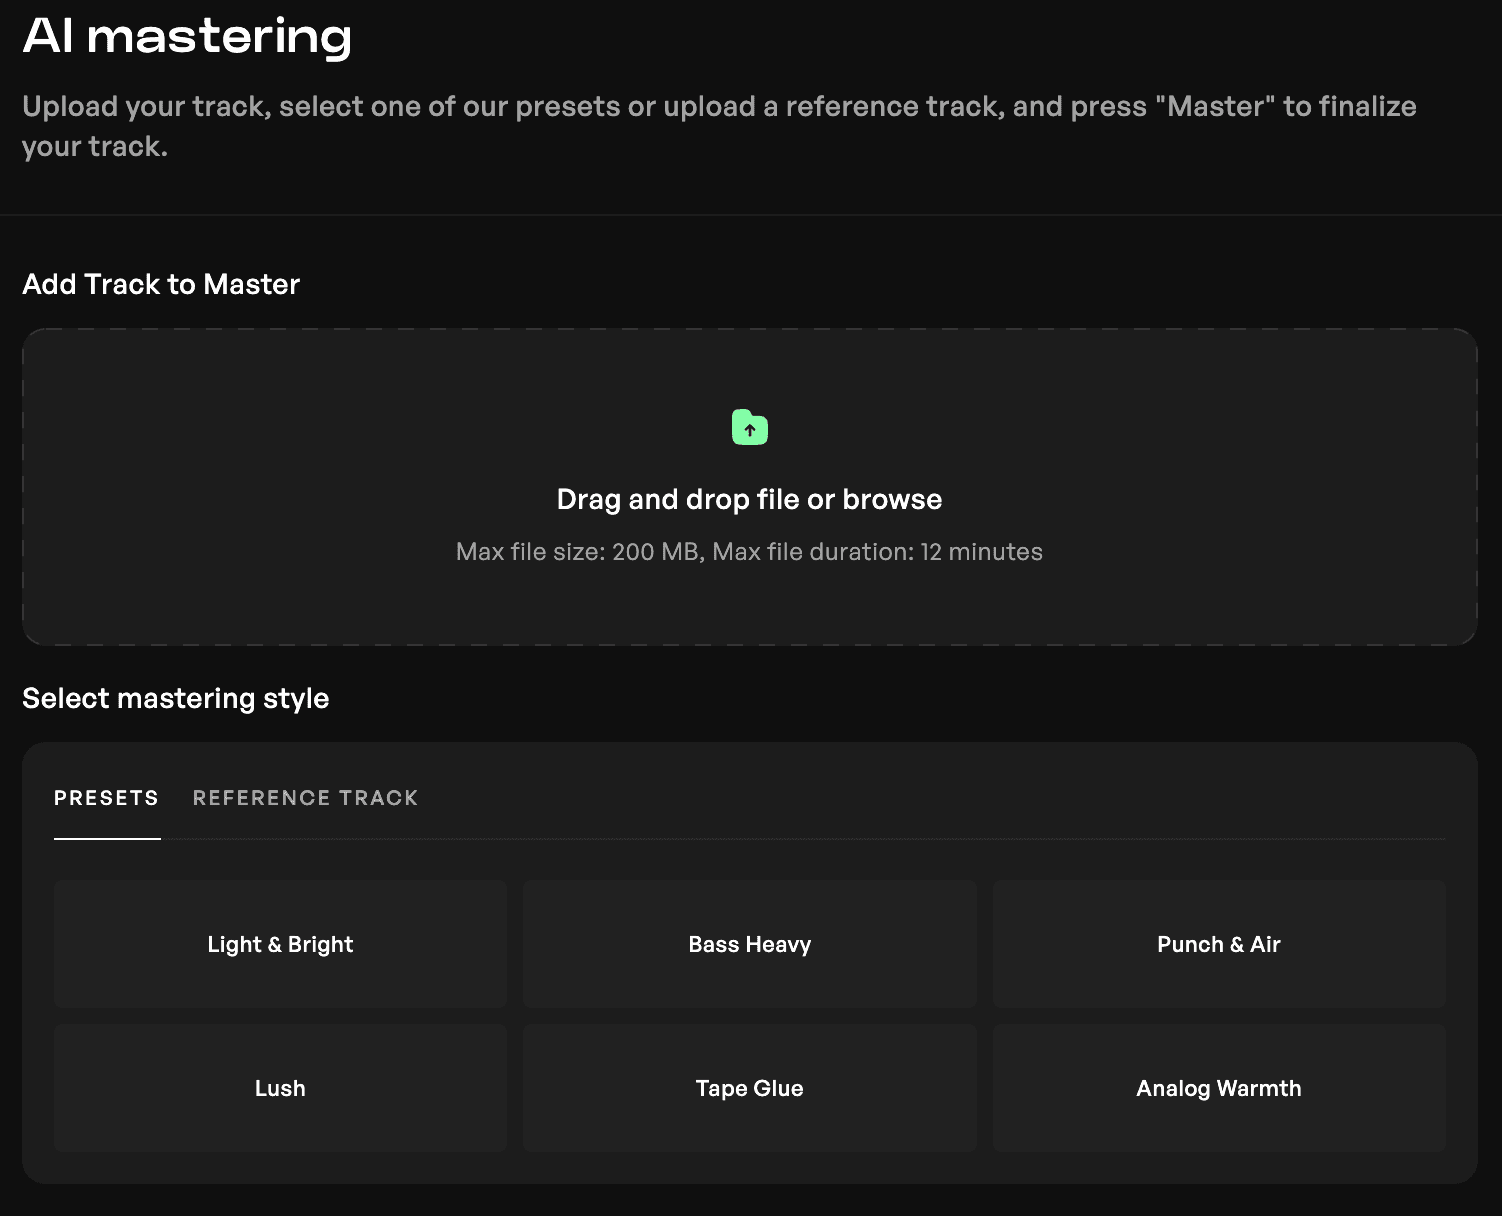Screen dimensions: 1502x1216
Task: Open the Reference Track tab
Action: click(305, 798)
